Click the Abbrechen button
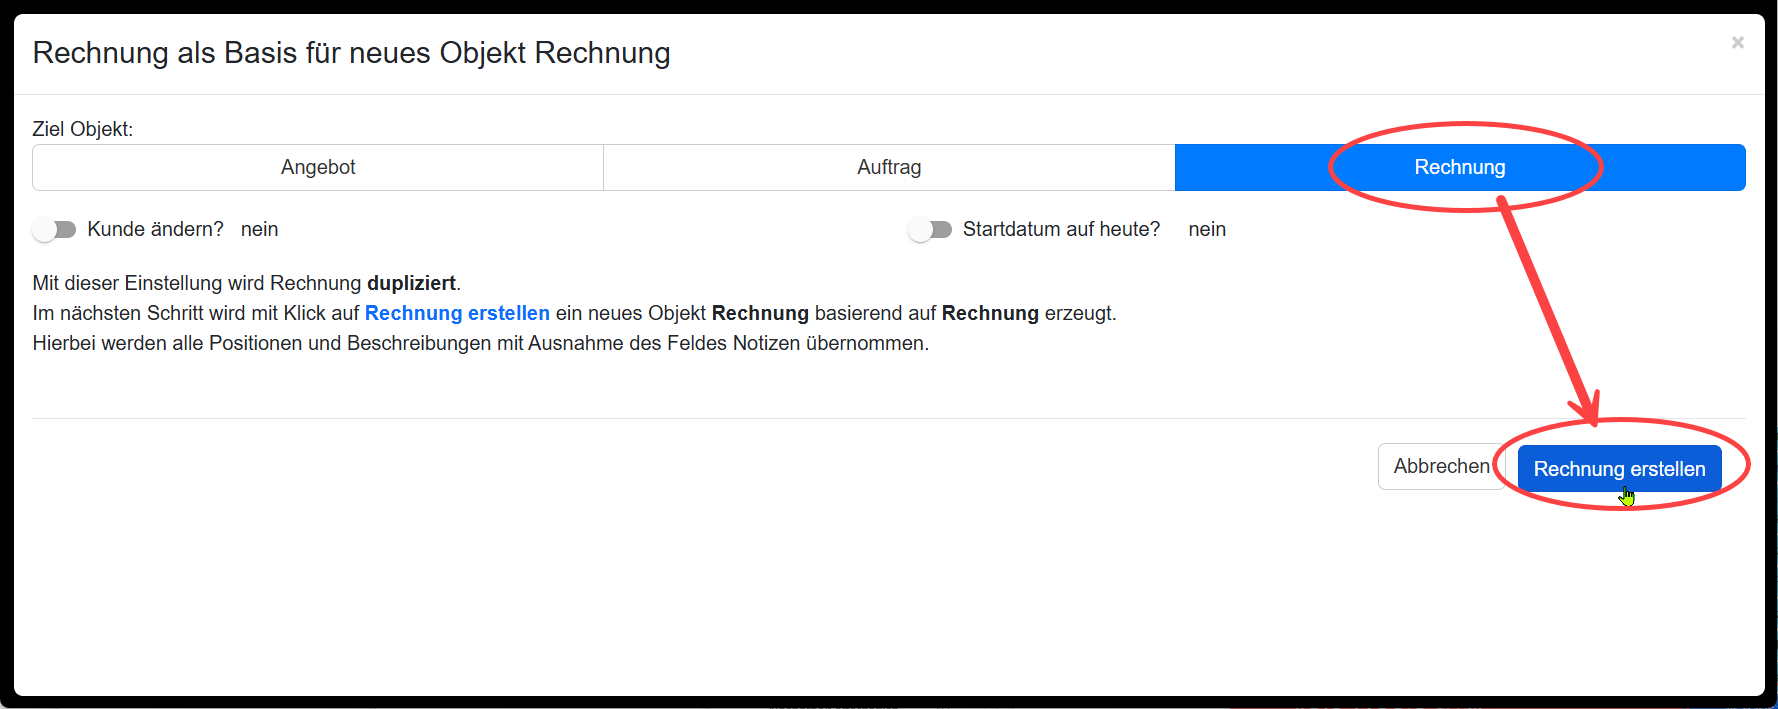This screenshot has height=709, width=1778. (x=1441, y=466)
